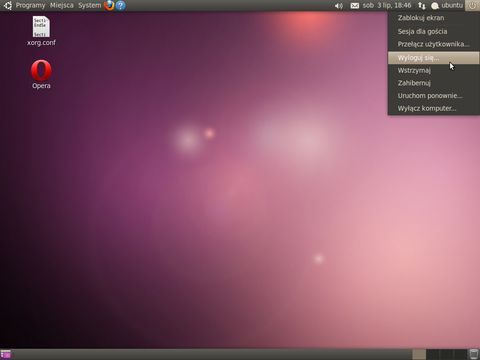
Task: Open the Firefox browser launcher in the panel
Action: (109, 5)
